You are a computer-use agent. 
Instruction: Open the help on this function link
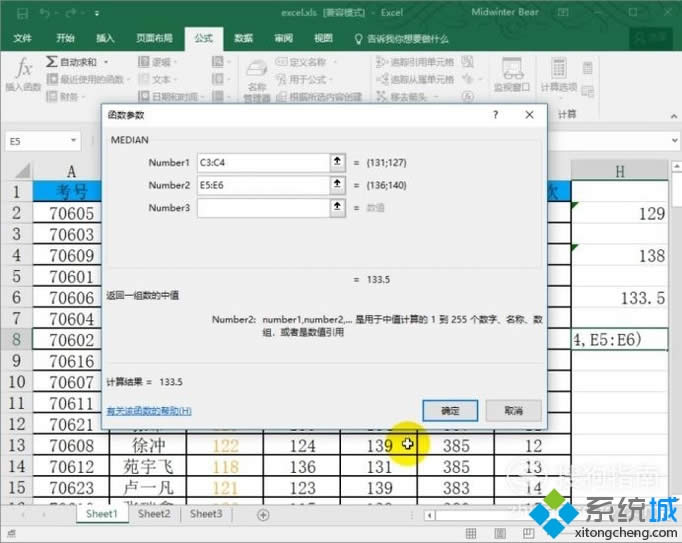(149, 411)
